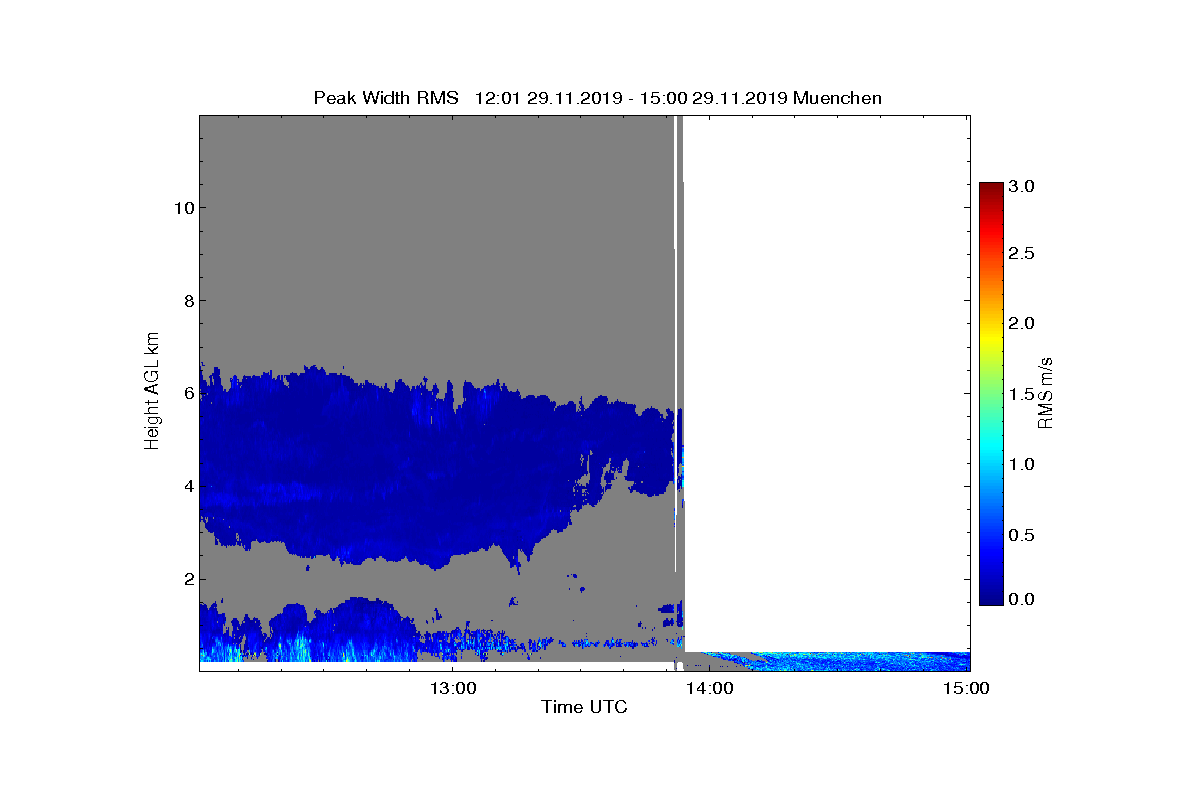Click the 13:00 time axis label
The height and width of the screenshot is (800, 1200).
[x=457, y=687]
